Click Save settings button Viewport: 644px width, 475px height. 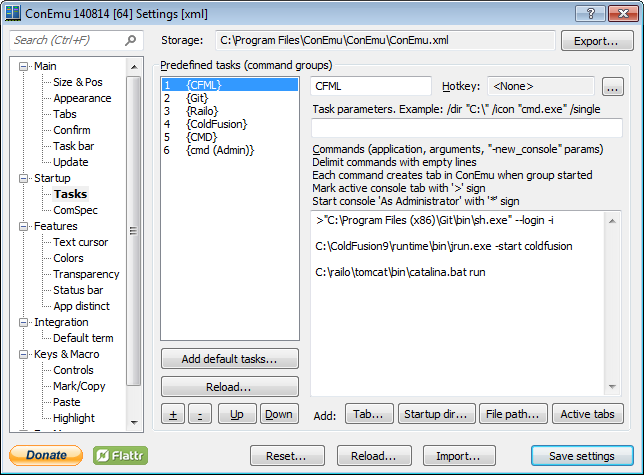(582, 456)
